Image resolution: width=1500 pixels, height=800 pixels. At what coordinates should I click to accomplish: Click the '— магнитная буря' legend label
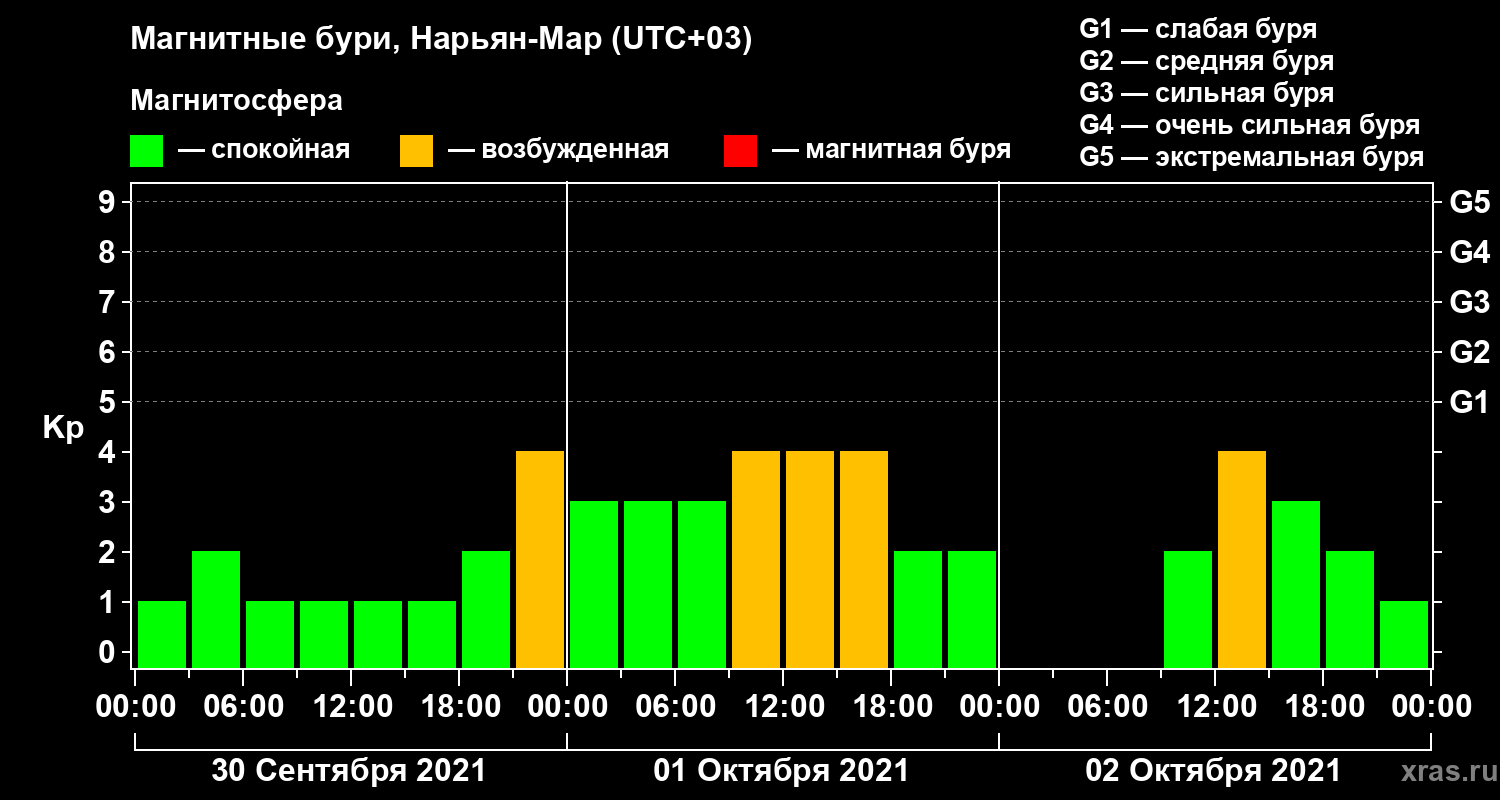pos(891,150)
